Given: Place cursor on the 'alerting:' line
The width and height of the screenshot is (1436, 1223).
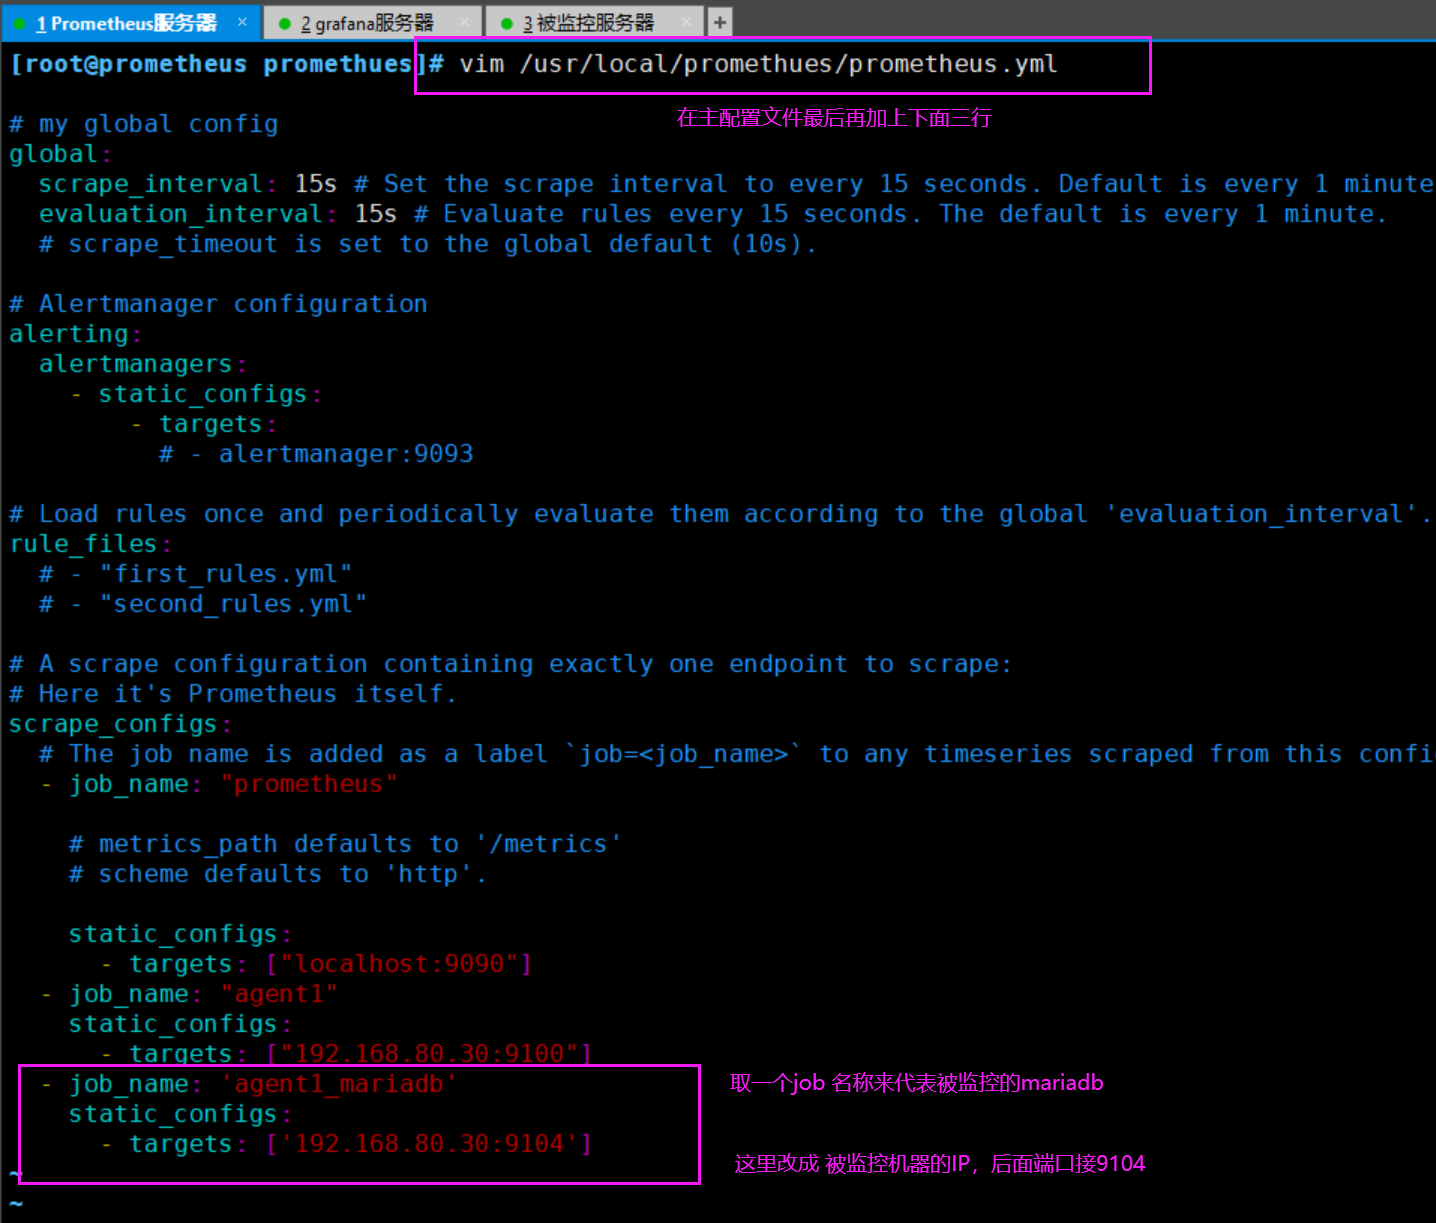Looking at the screenshot, I should click(75, 334).
